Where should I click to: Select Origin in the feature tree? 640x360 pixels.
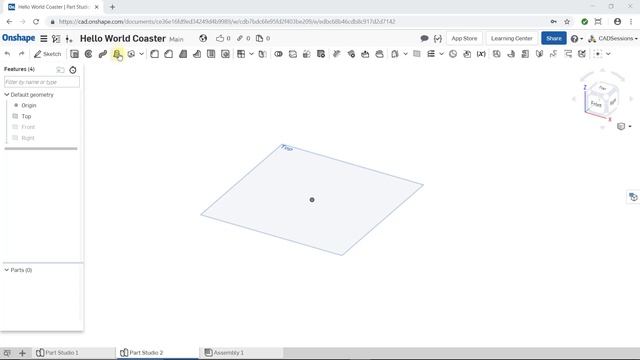(29, 105)
